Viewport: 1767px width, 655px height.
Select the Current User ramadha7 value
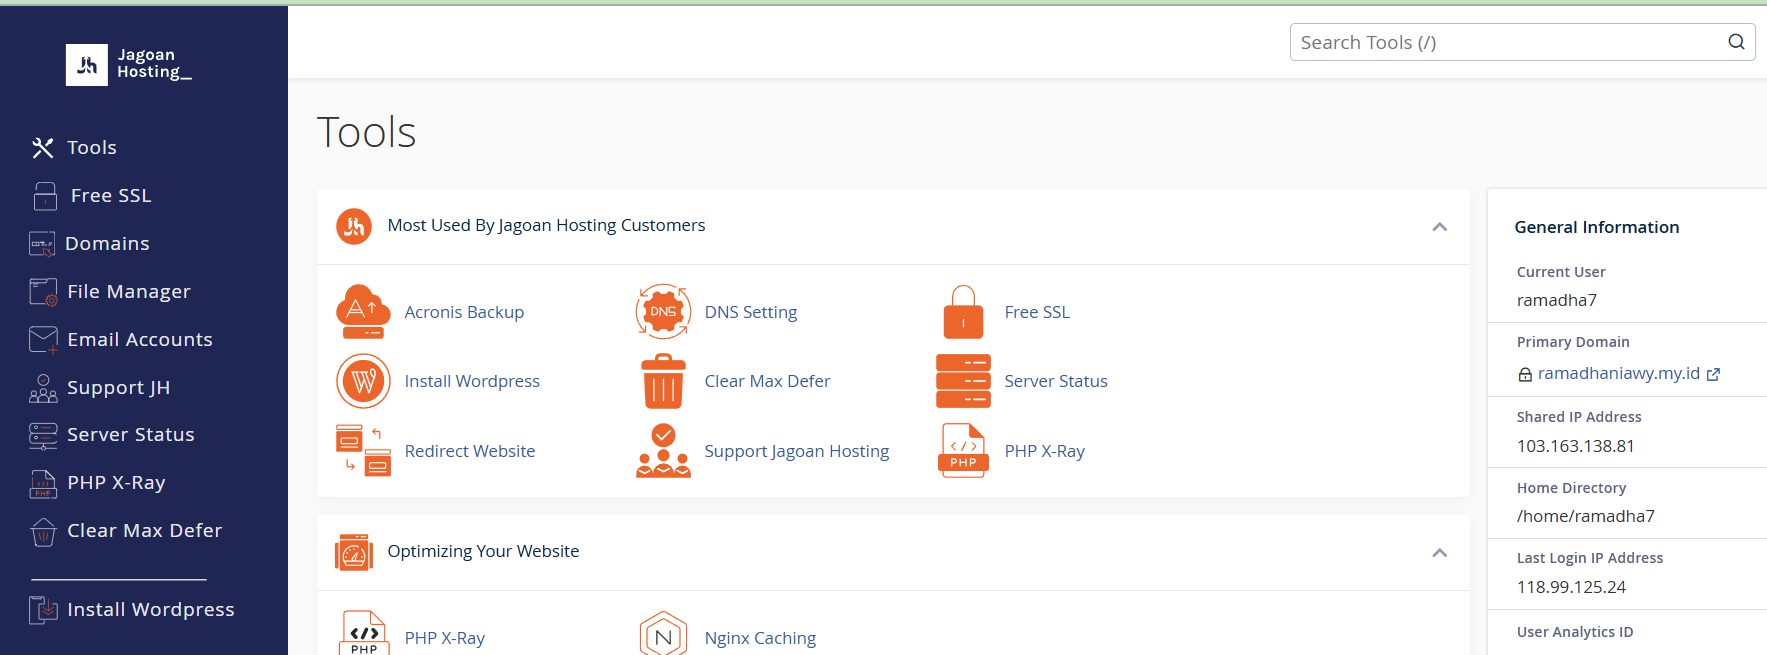[1557, 300]
